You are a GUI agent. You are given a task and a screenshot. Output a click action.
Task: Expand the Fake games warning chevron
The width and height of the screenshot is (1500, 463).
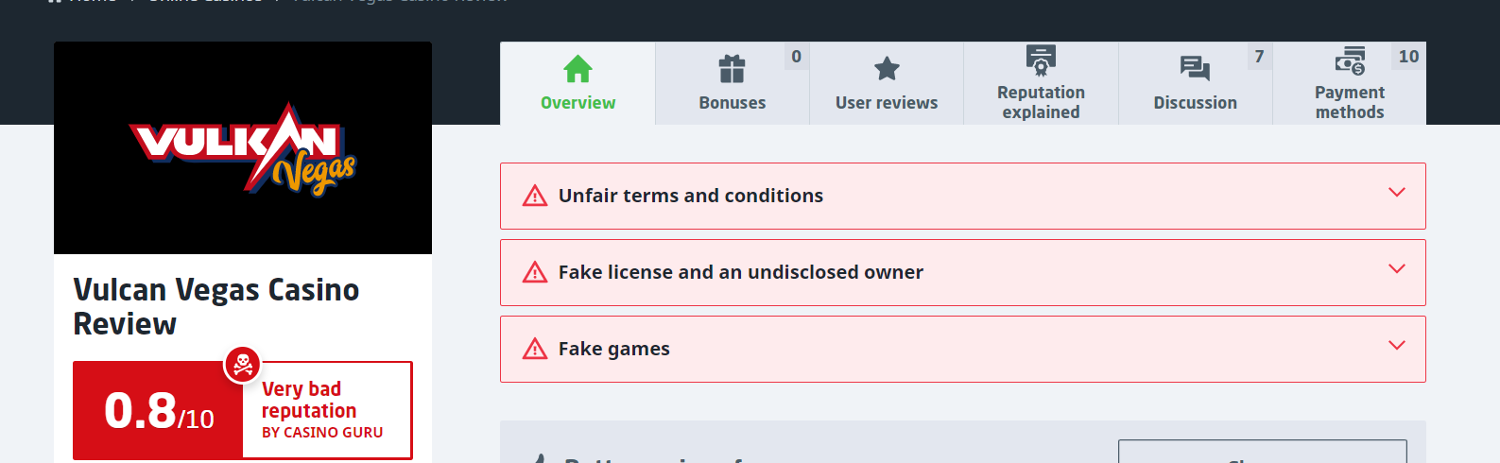click(1397, 345)
